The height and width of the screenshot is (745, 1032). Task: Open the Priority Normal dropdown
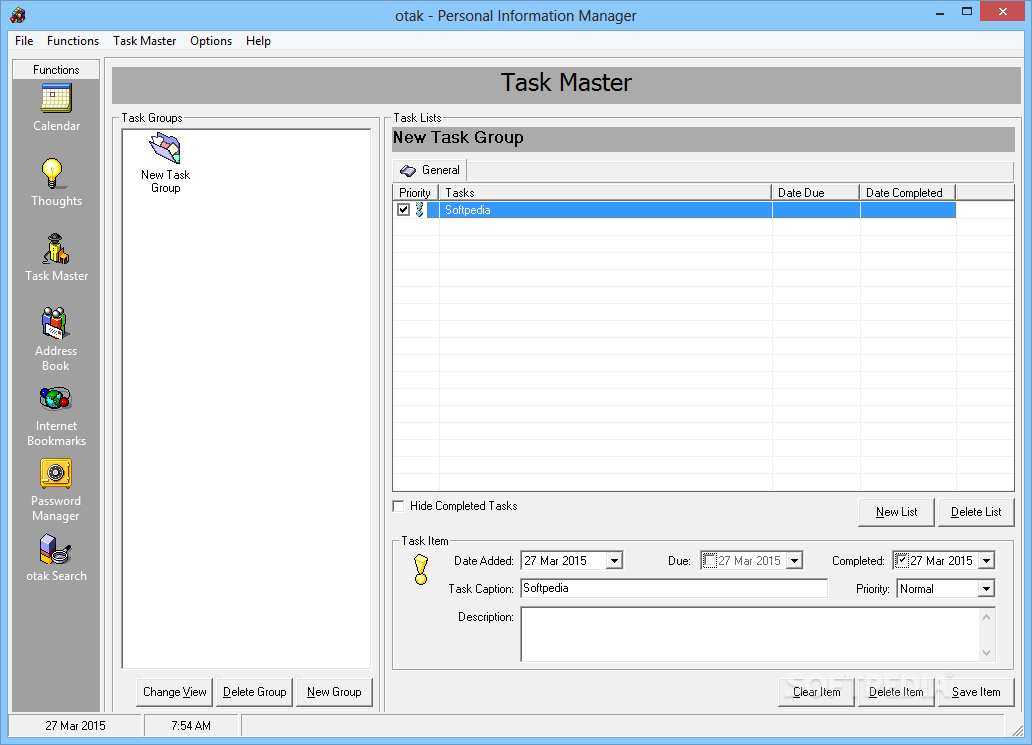[986, 589]
